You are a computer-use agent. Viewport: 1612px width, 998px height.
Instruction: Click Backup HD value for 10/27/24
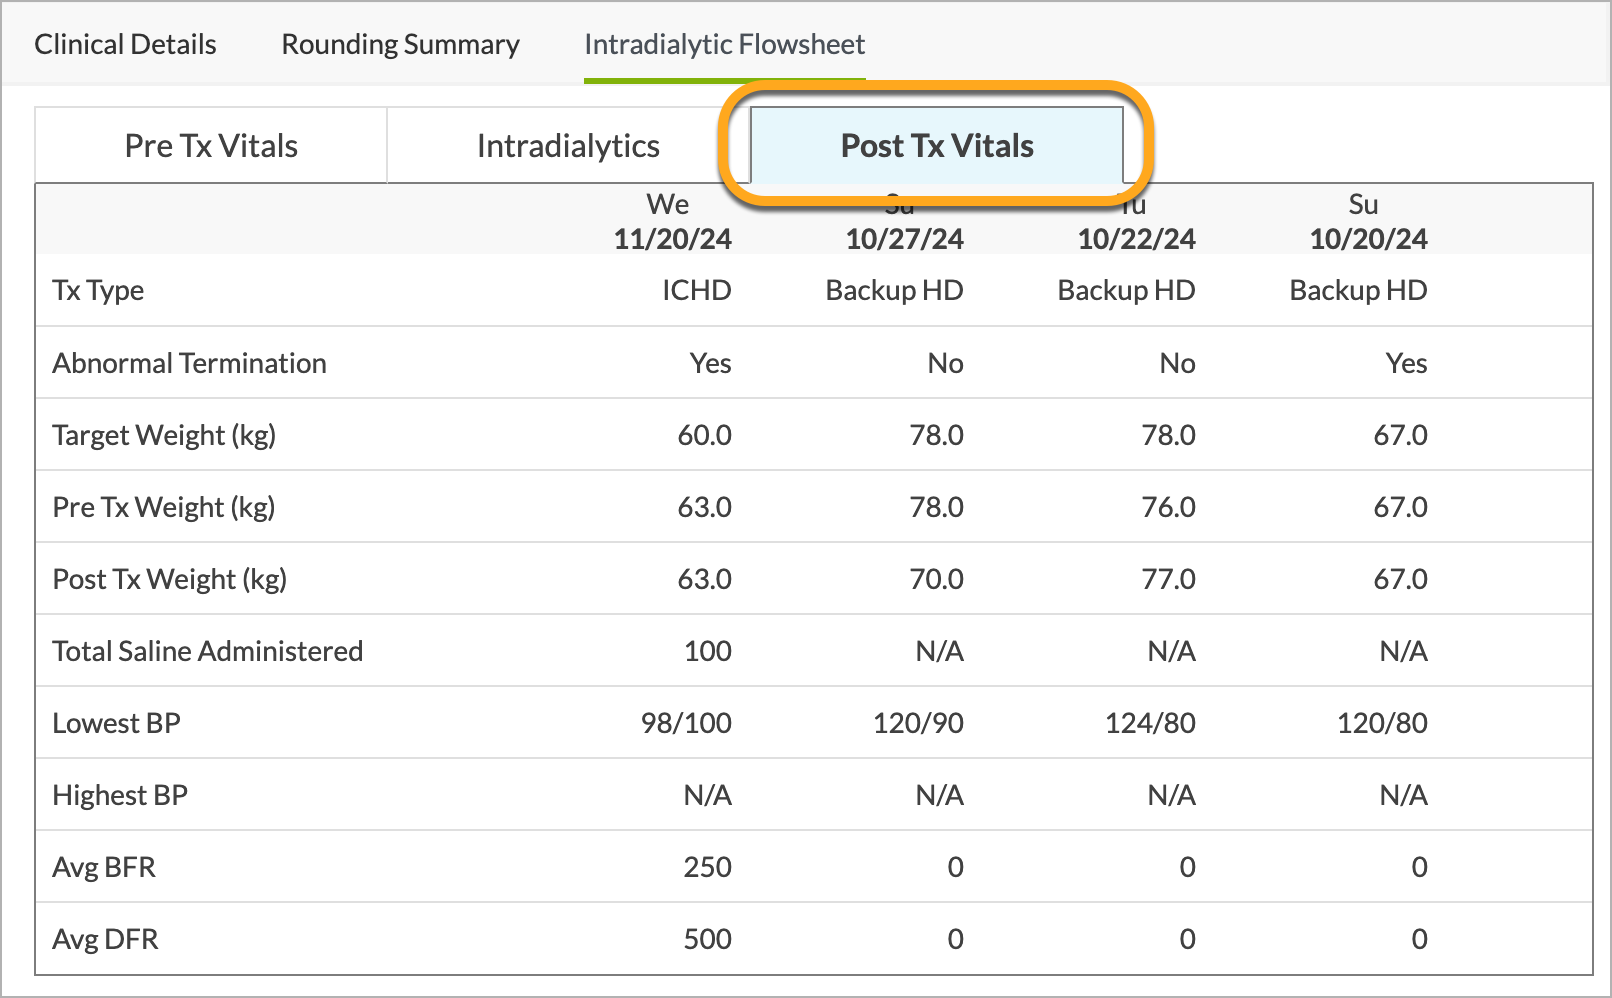[894, 290]
